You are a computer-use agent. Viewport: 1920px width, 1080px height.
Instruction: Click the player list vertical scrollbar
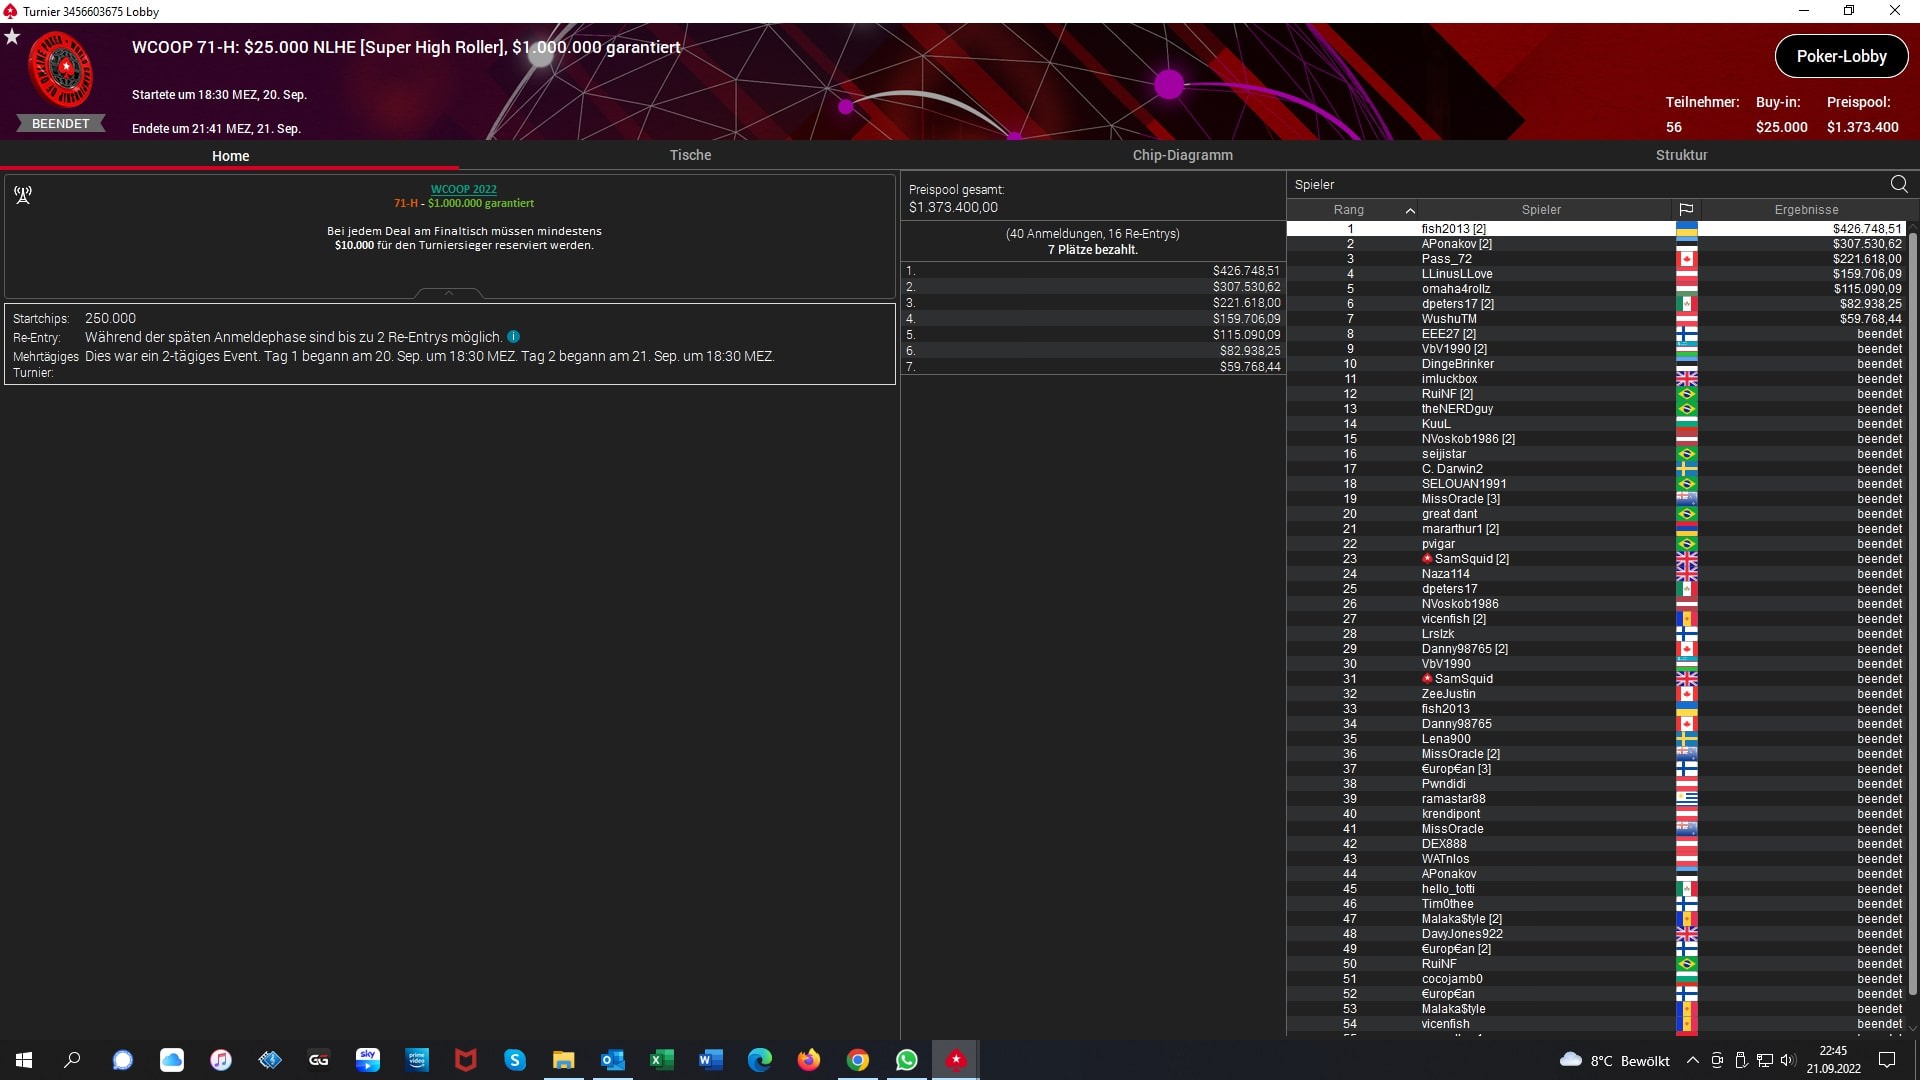1913,615
